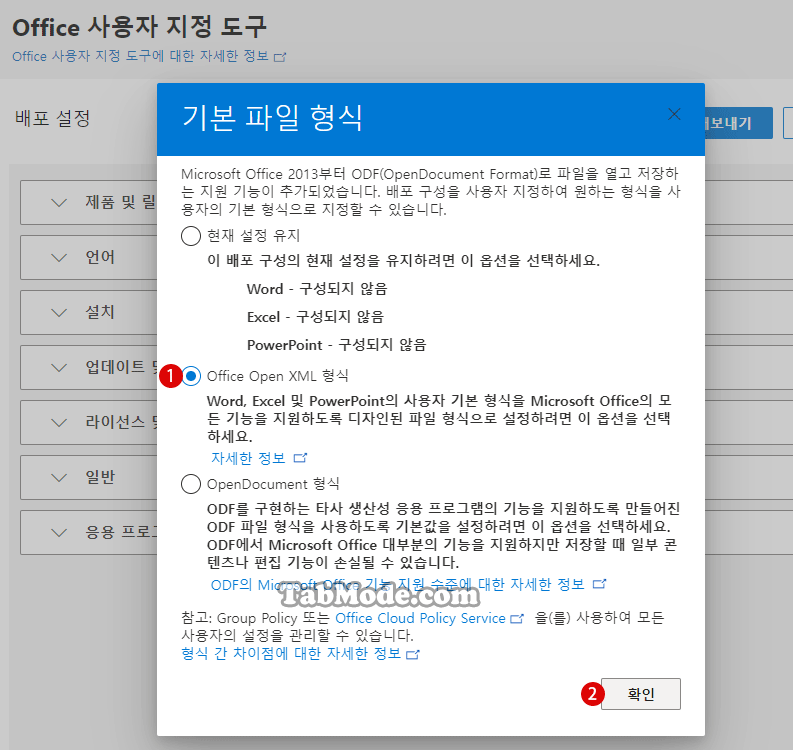The width and height of the screenshot is (793, 750).
Task: Expand the 제품 및 릴리스 section chevron
Action: point(59,203)
